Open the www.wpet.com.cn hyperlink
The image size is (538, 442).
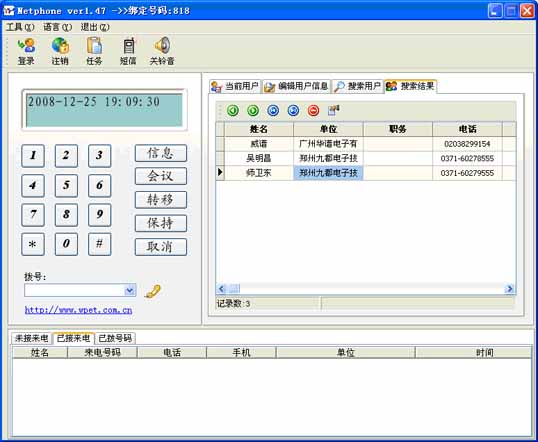tap(78, 310)
